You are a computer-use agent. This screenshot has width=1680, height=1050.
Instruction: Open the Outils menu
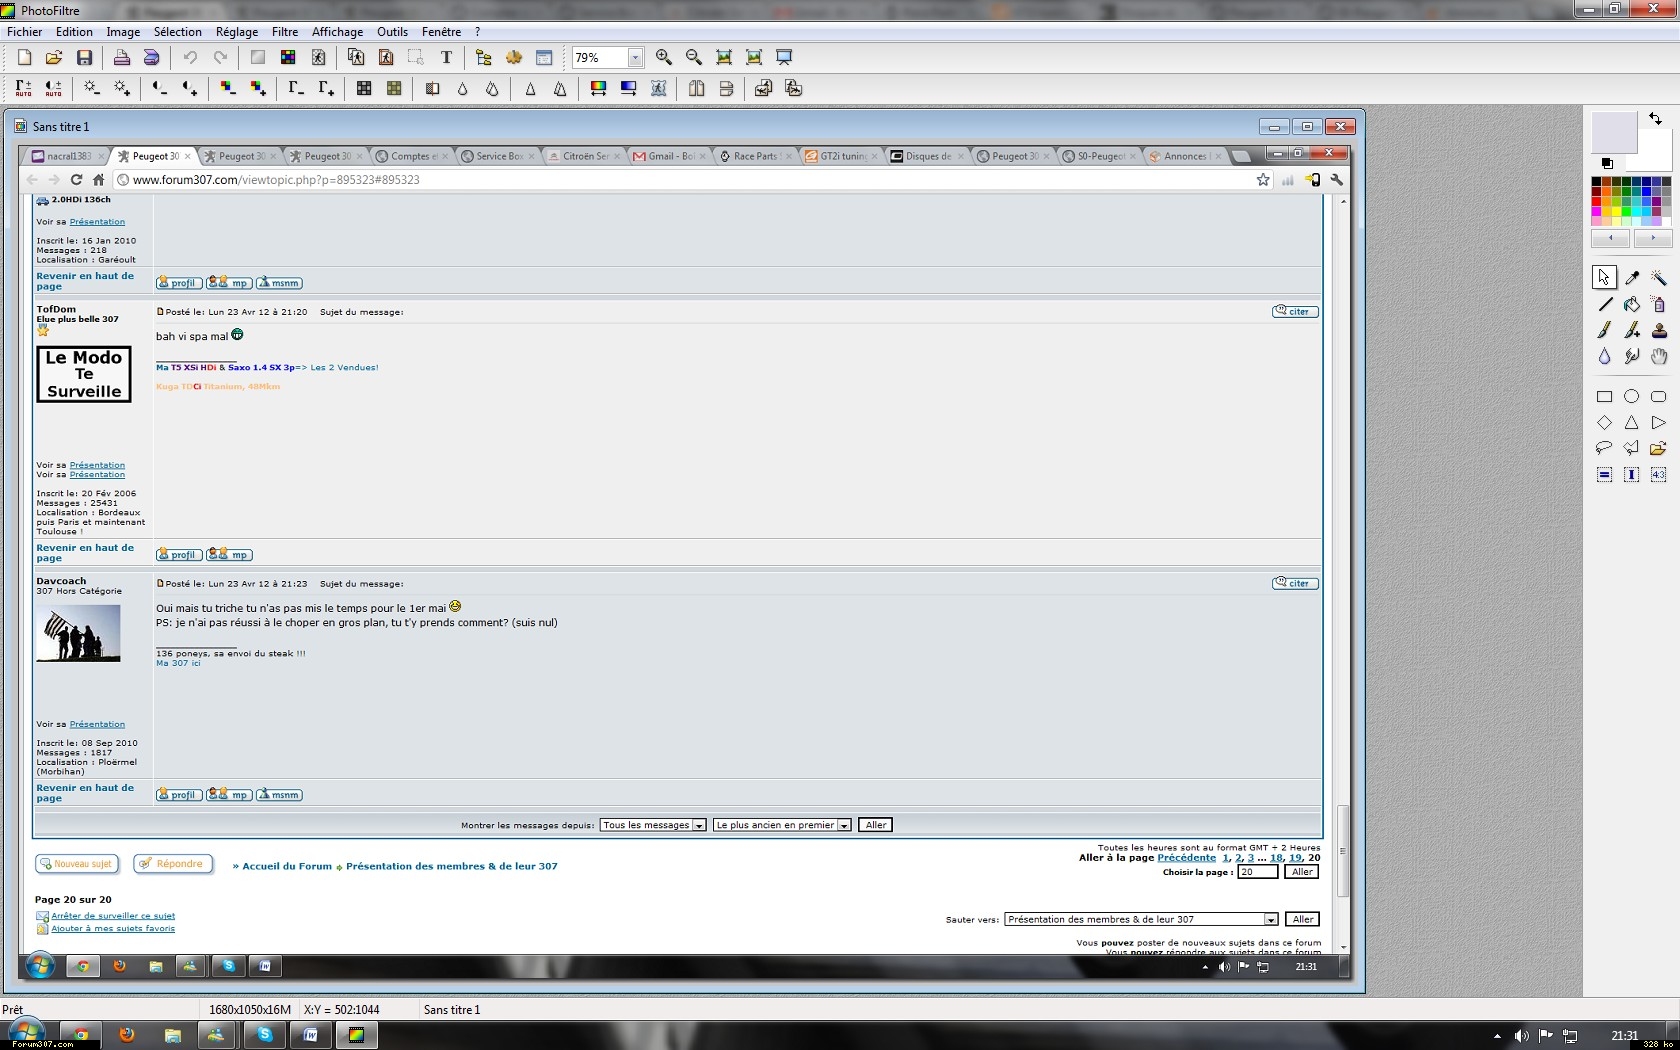pos(392,32)
